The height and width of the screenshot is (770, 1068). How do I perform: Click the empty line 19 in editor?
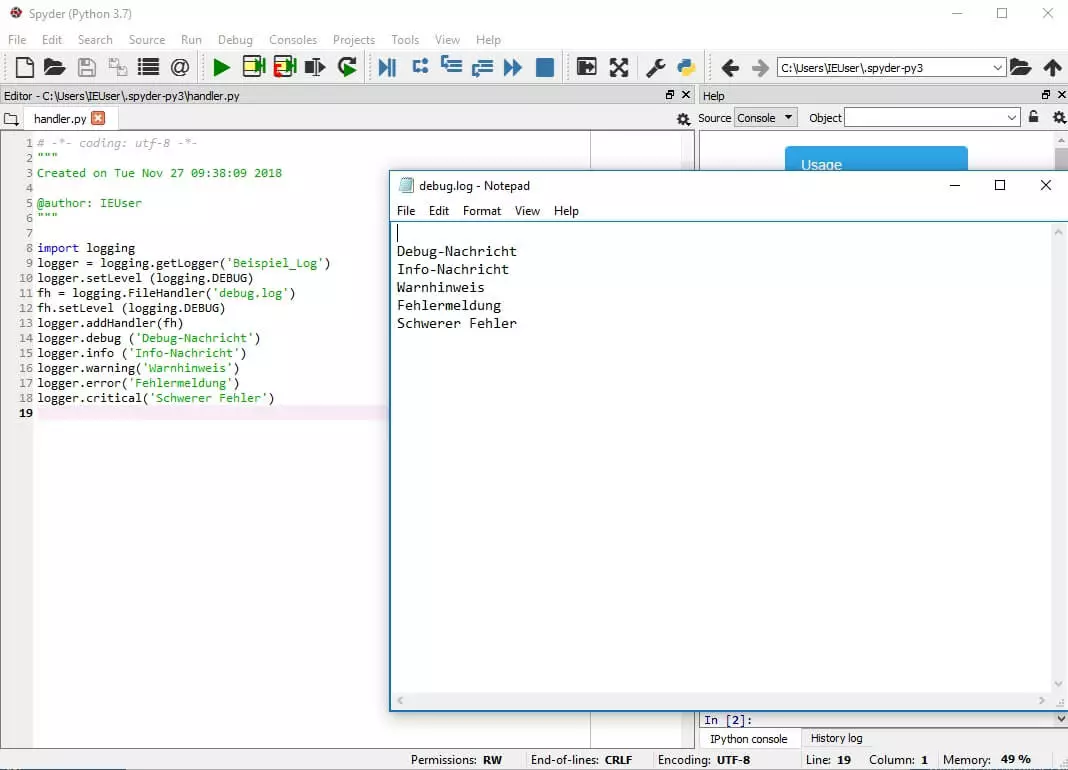click(x=200, y=413)
